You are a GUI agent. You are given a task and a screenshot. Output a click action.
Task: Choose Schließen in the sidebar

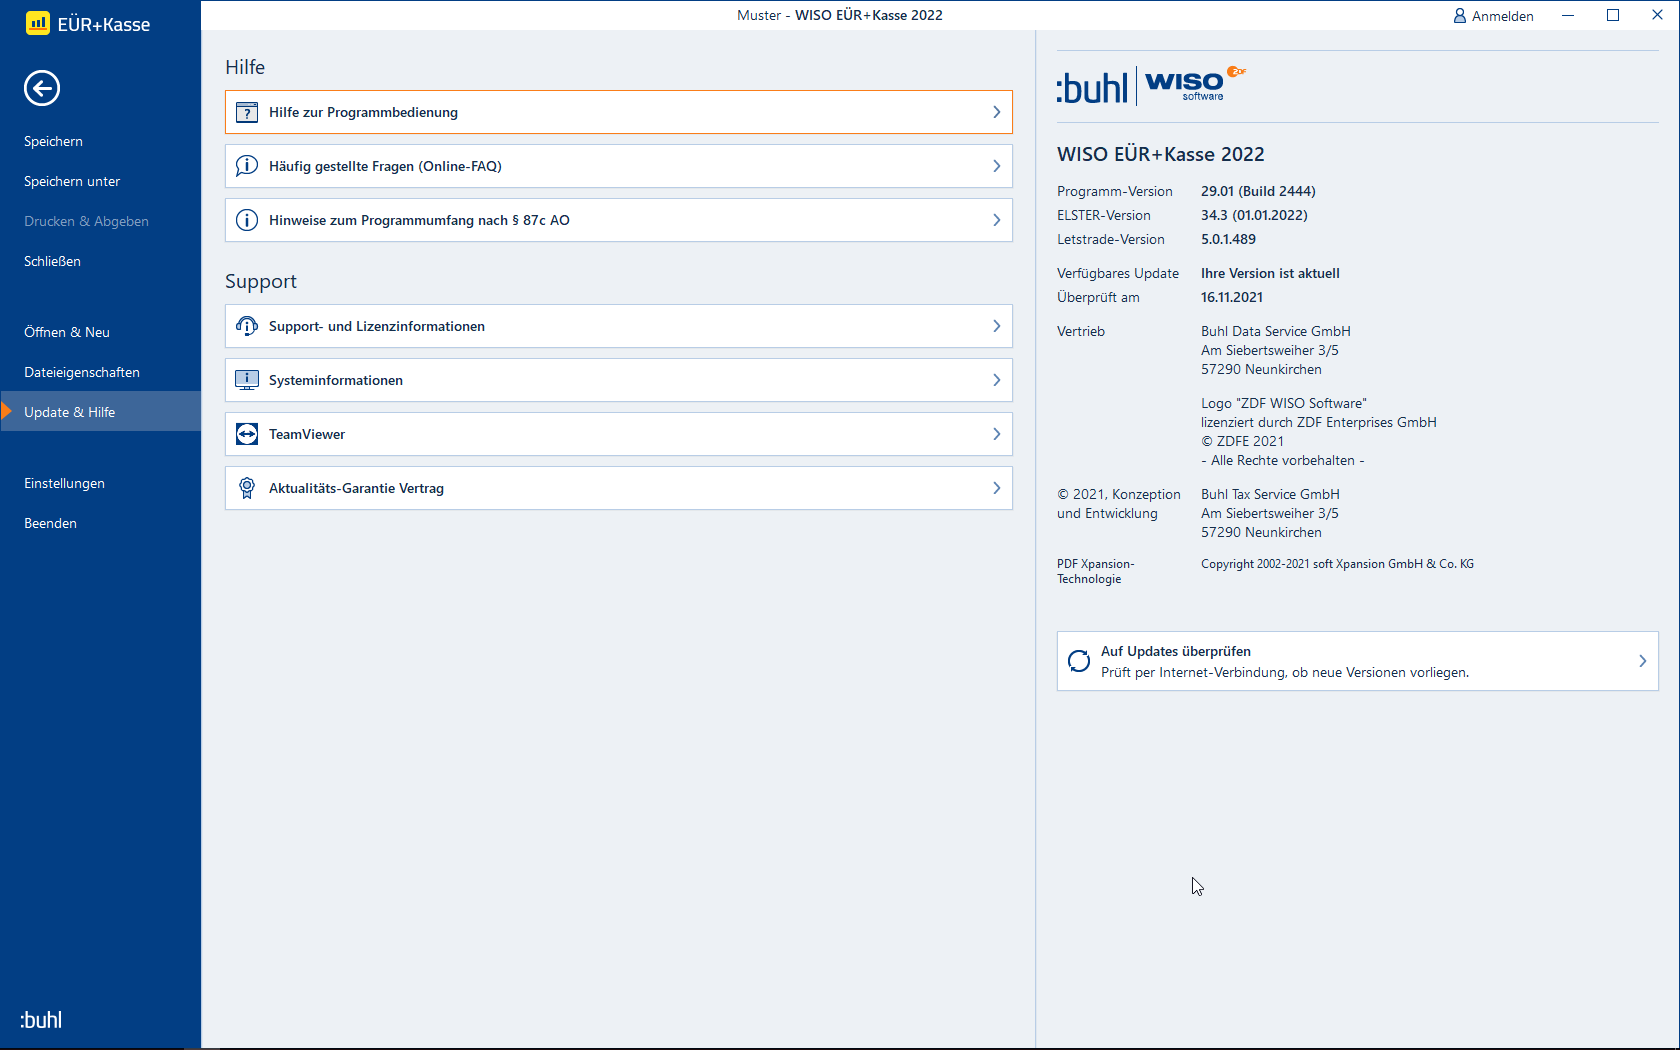(x=100, y=261)
